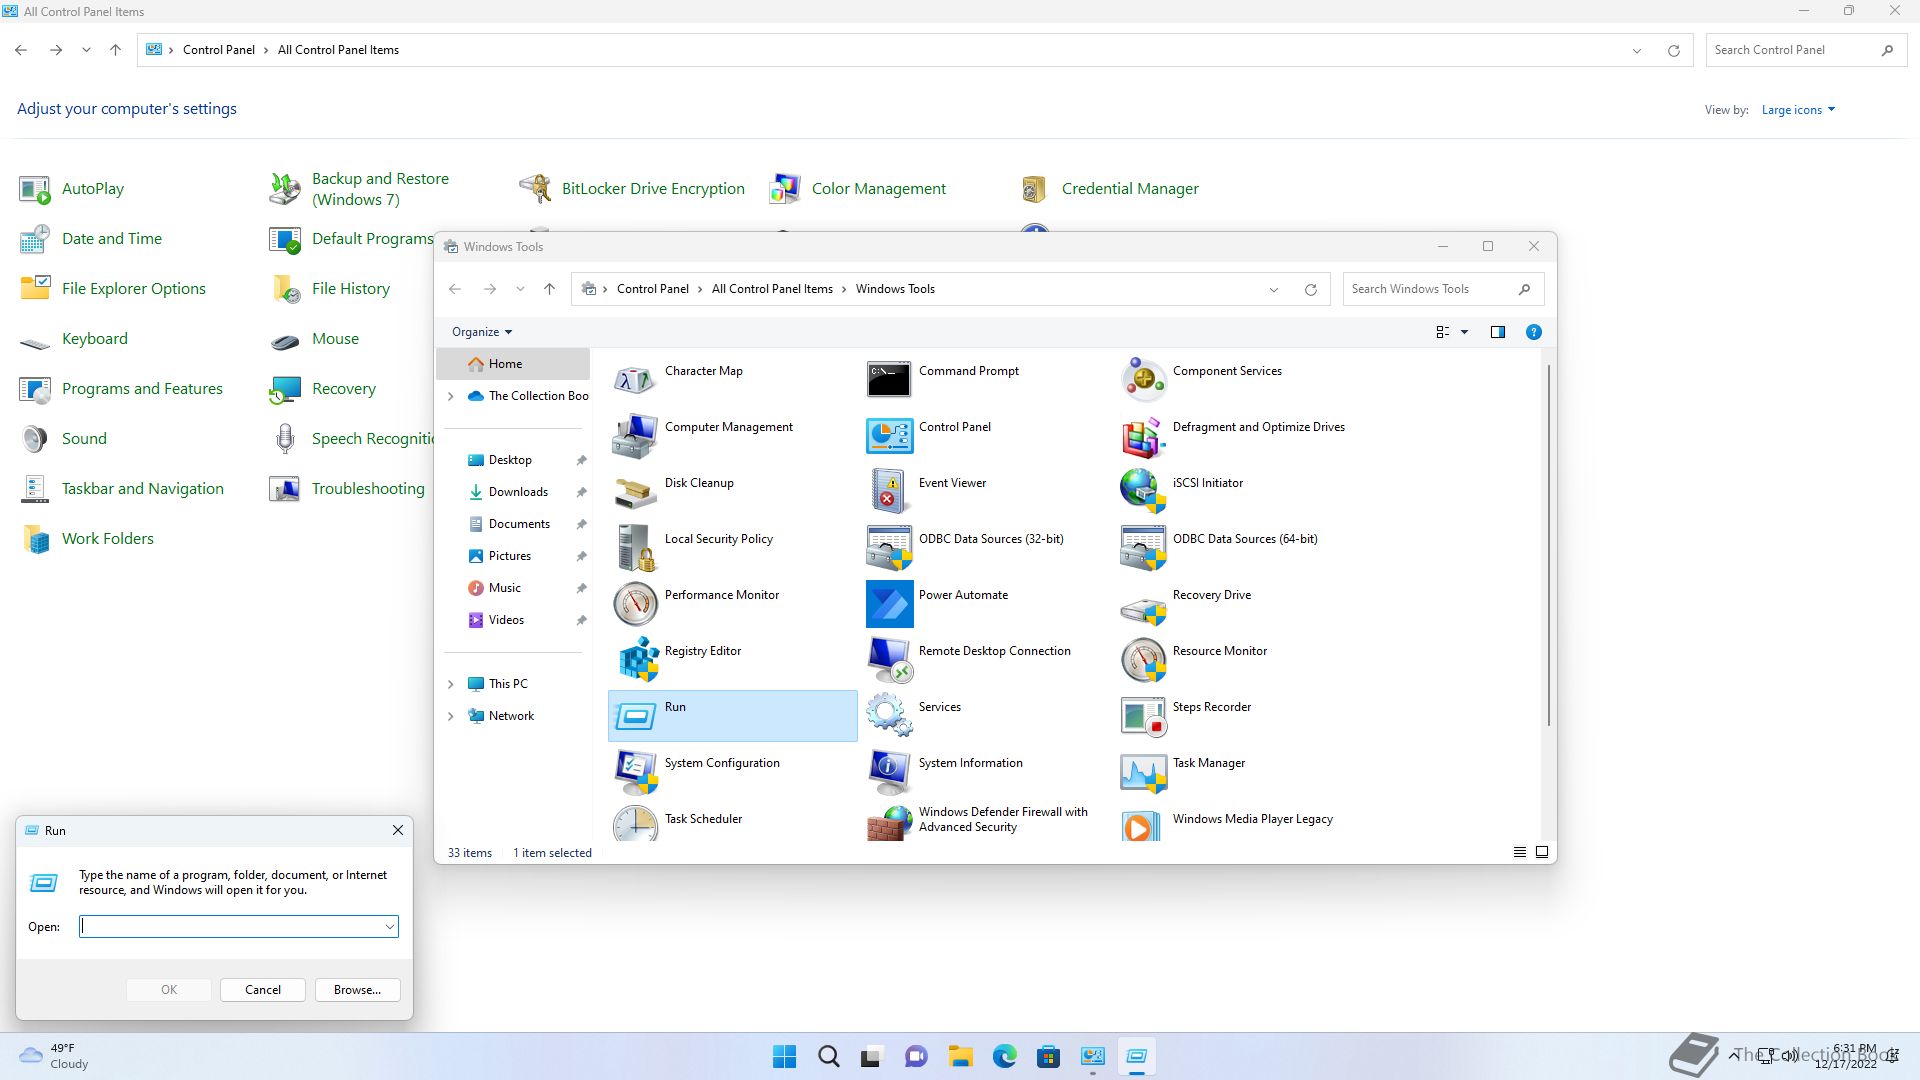This screenshot has width=1920, height=1080.
Task: Click the Search Windows Tools box
Action: (x=1443, y=289)
